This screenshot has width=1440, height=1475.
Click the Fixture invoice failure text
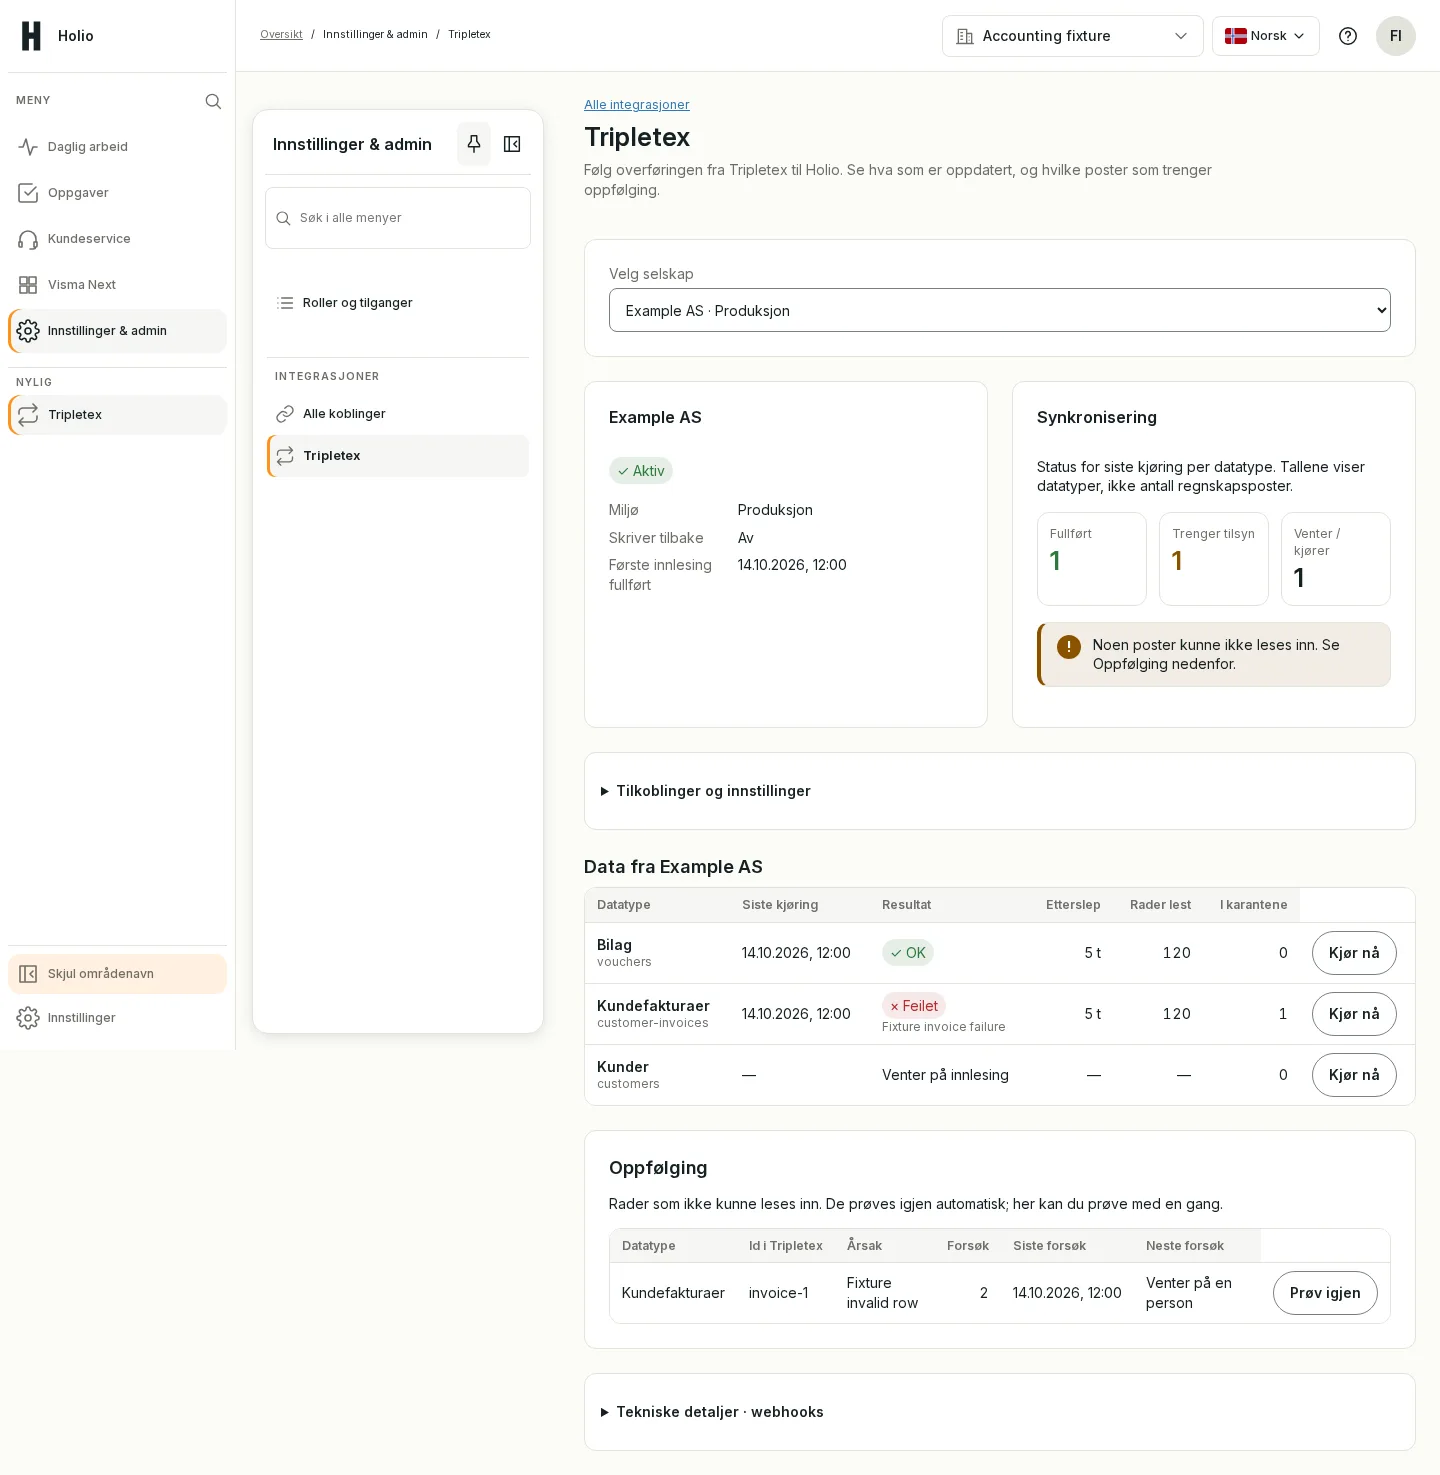coord(944,1027)
